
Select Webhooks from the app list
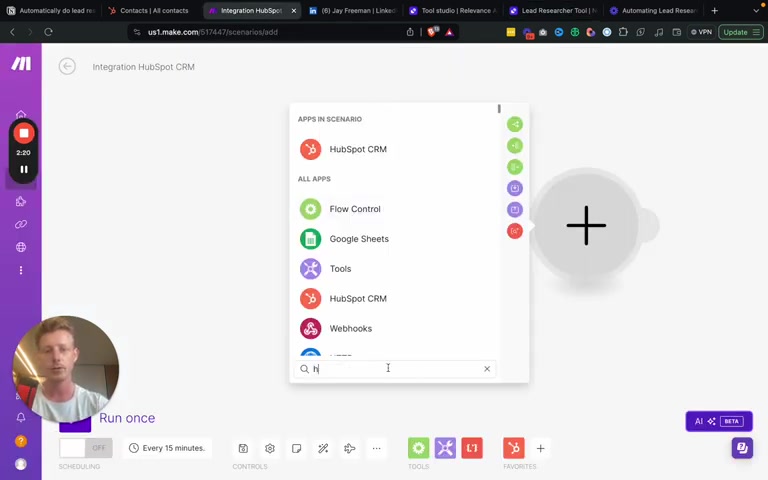point(395,328)
